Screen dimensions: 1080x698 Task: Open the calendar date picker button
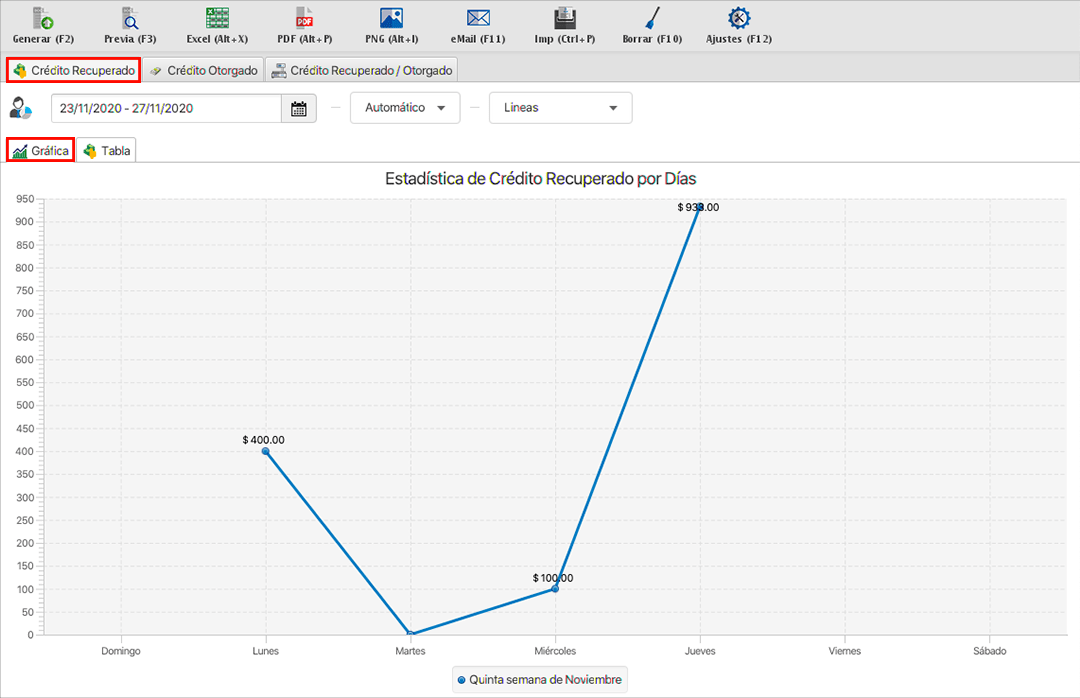(x=298, y=108)
